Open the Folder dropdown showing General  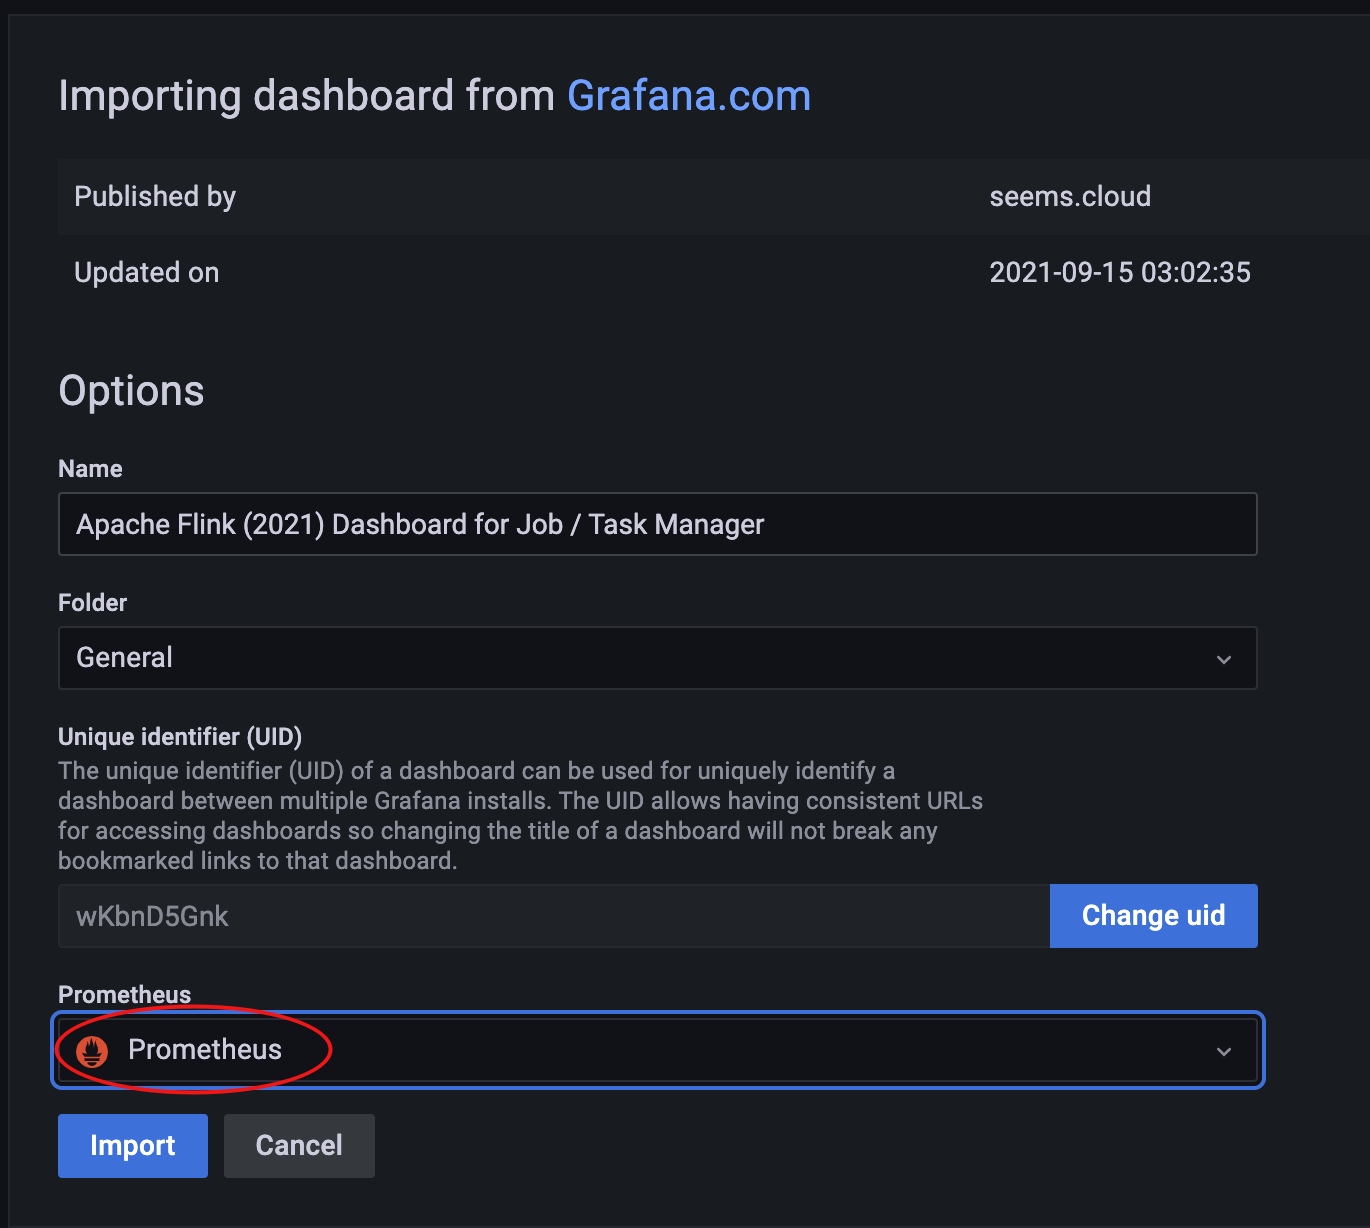[658, 658]
